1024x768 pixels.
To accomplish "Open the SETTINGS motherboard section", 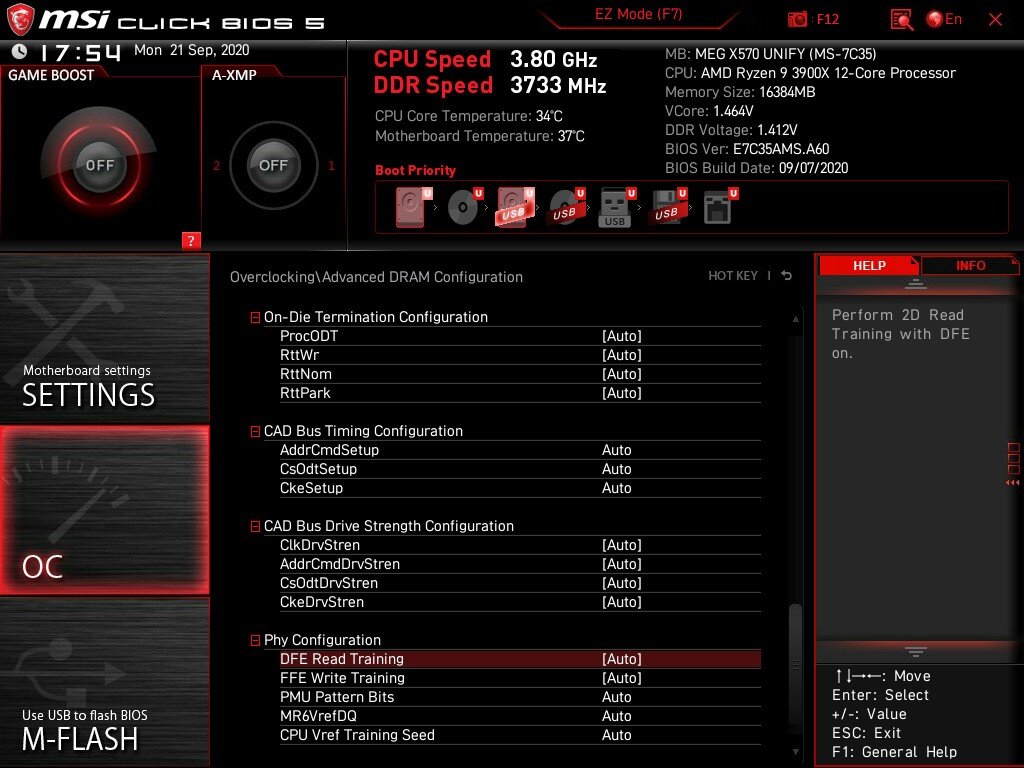I will 104,338.
